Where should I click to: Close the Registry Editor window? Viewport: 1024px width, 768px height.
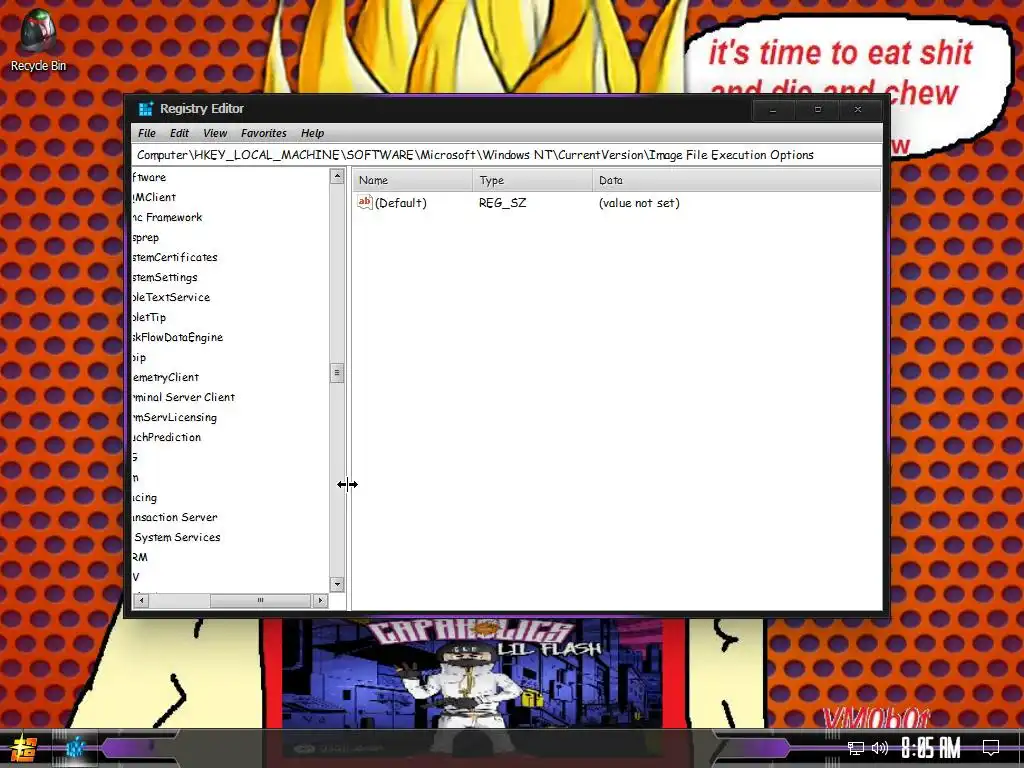coord(858,110)
